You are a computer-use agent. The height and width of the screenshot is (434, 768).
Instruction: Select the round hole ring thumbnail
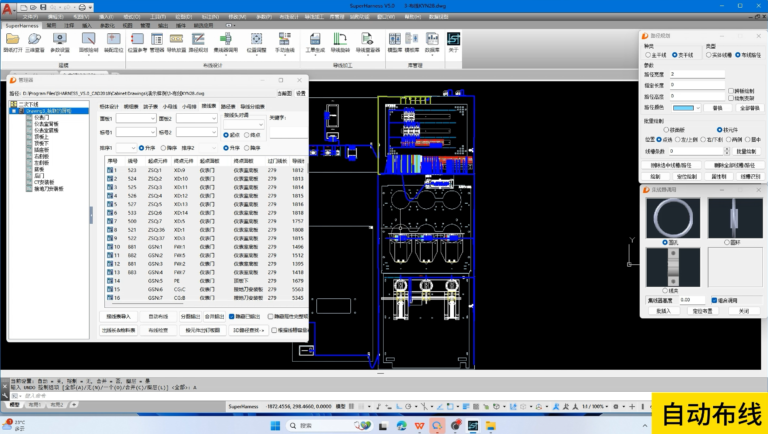[x=673, y=218]
